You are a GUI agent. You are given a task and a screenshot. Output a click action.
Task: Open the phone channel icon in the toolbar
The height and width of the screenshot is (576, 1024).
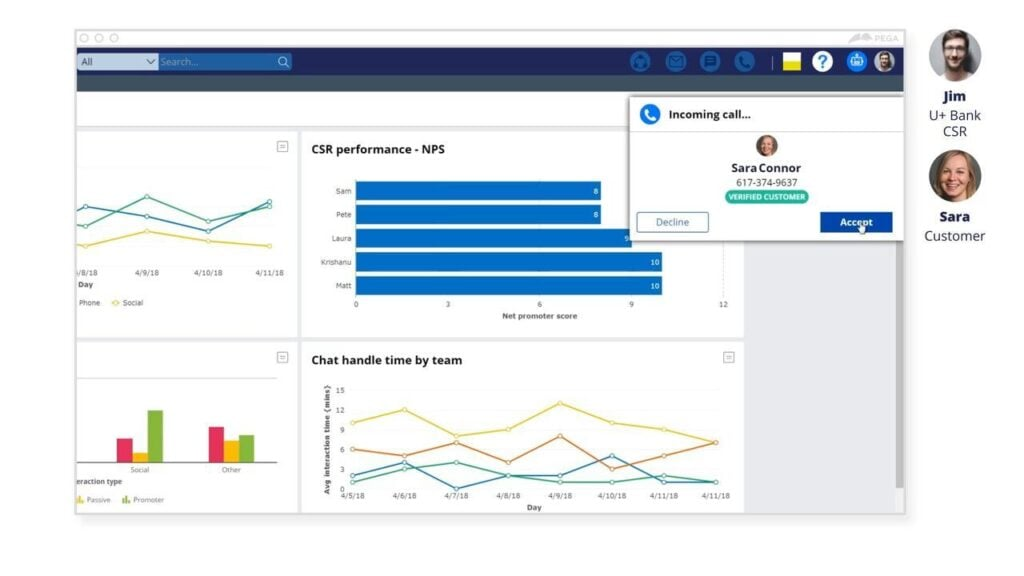point(745,60)
